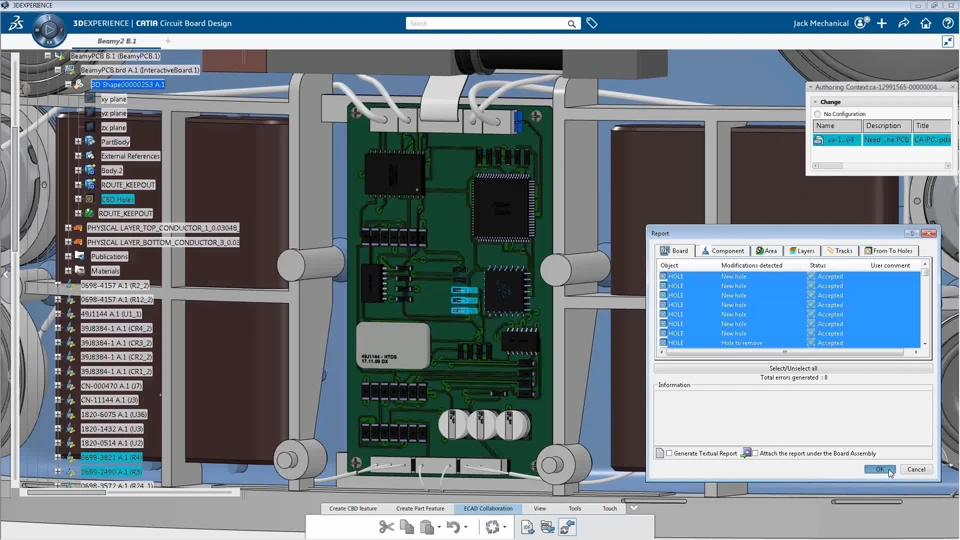Select the xy plane icon in tree
960x540 pixels.
(90, 99)
